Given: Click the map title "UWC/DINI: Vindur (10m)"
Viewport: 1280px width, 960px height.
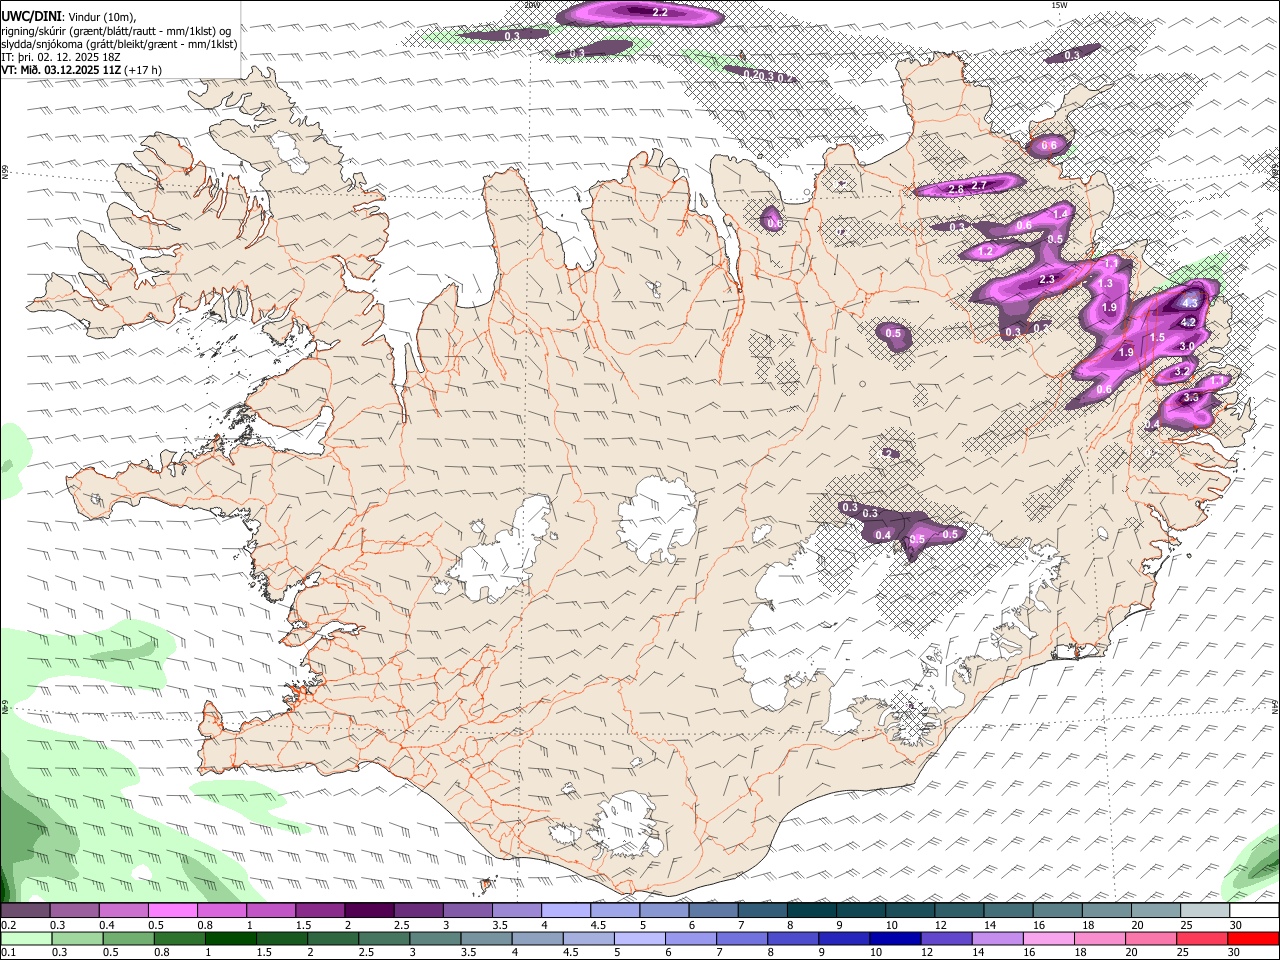Looking at the screenshot, I should (x=68, y=17).
